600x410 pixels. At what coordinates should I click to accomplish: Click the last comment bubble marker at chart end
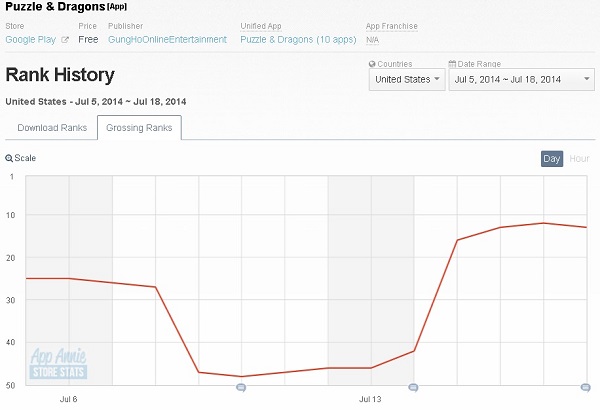tap(586, 388)
